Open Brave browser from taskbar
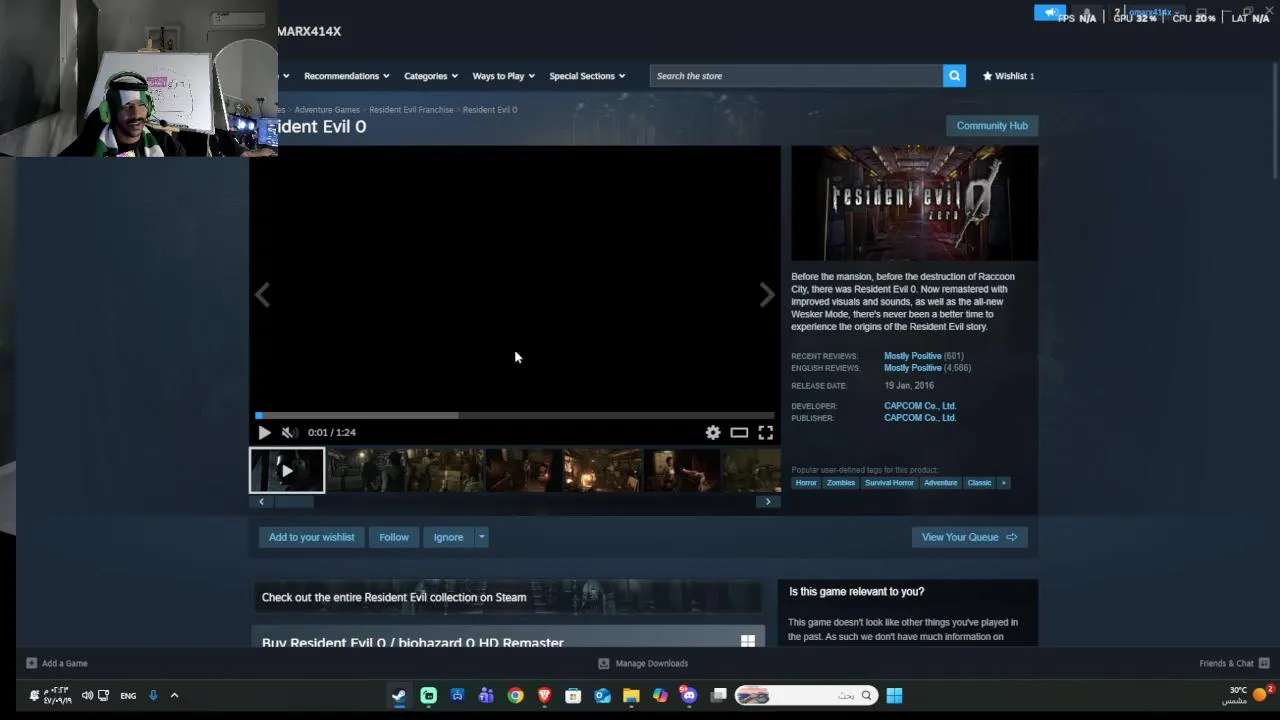The image size is (1280, 720). click(x=544, y=696)
